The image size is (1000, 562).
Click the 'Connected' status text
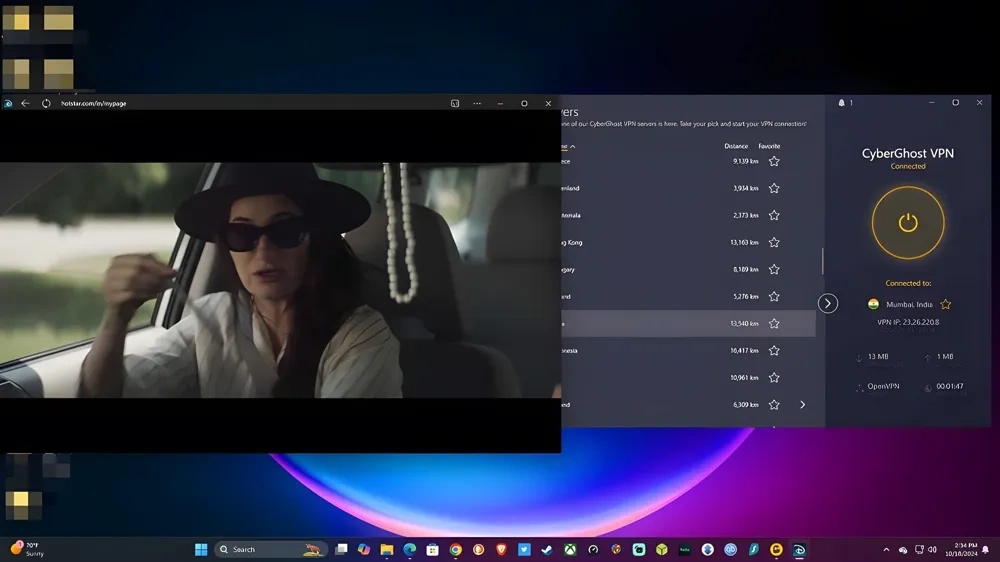click(908, 166)
